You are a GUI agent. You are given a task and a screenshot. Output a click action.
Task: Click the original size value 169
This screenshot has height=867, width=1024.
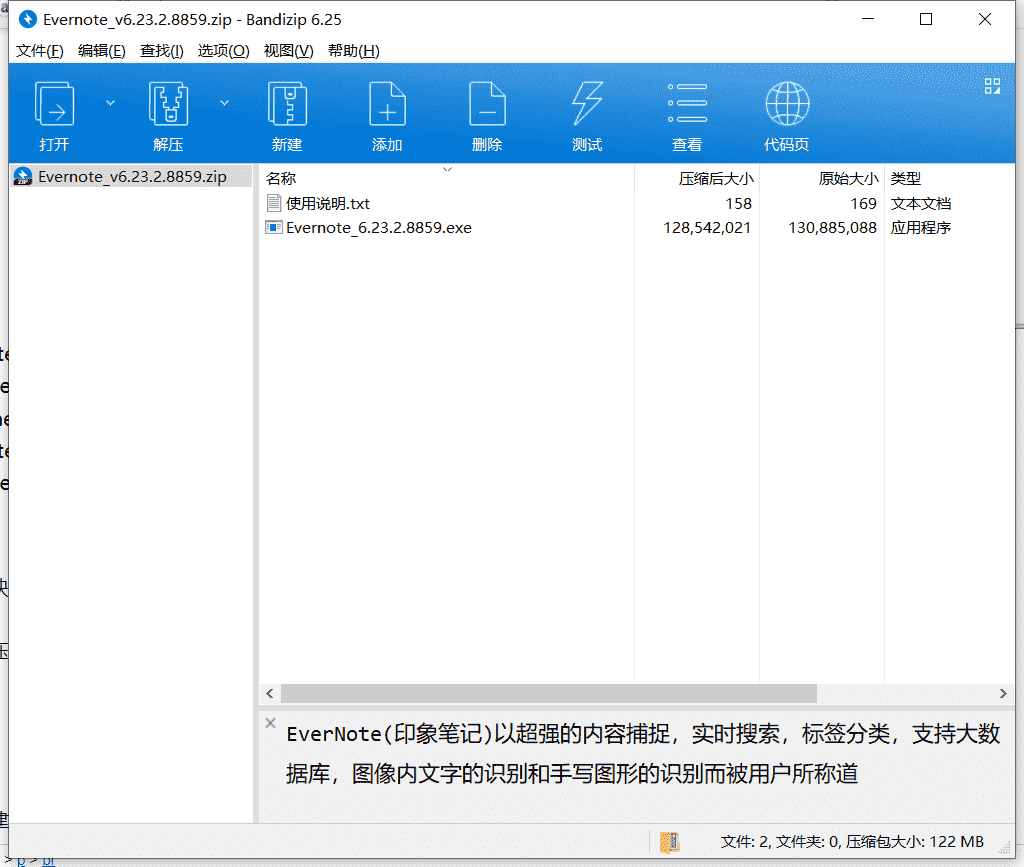[863, 204]
